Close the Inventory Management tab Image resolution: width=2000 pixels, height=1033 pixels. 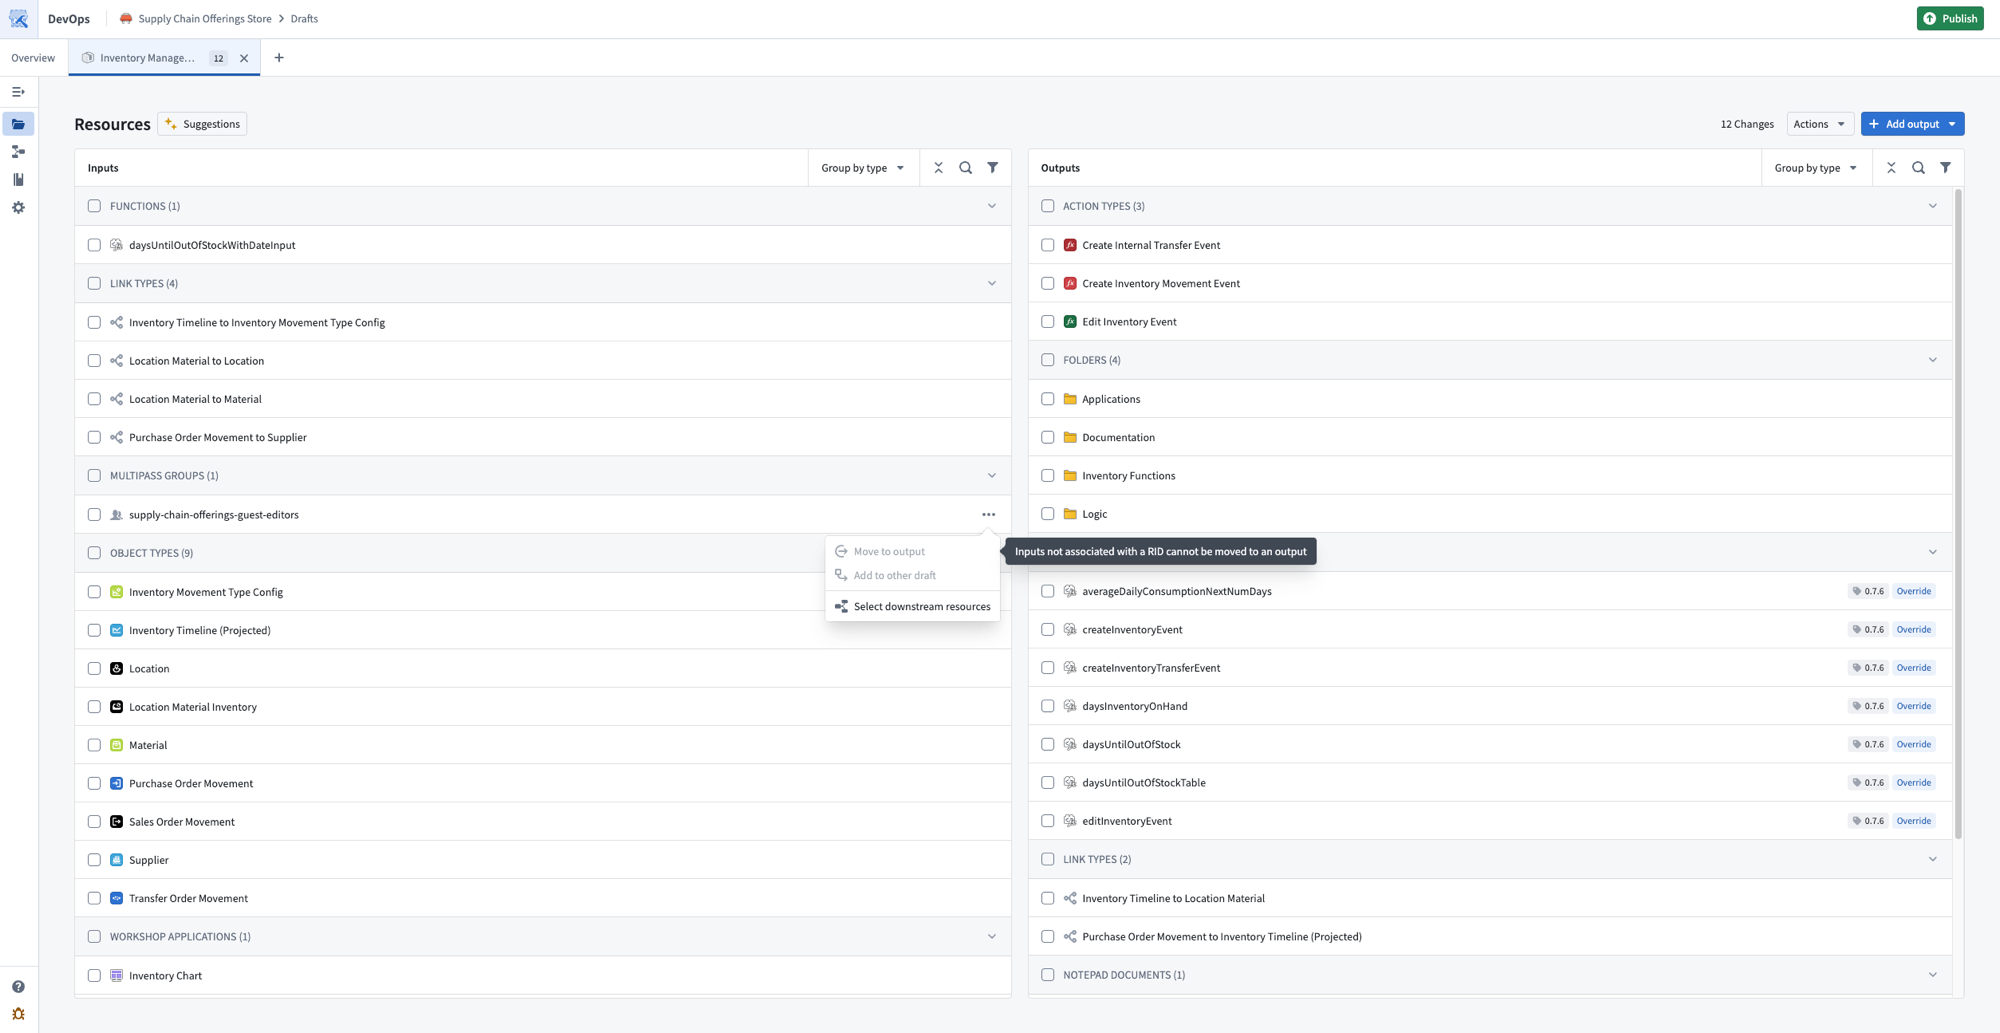[x=244, y=58]
